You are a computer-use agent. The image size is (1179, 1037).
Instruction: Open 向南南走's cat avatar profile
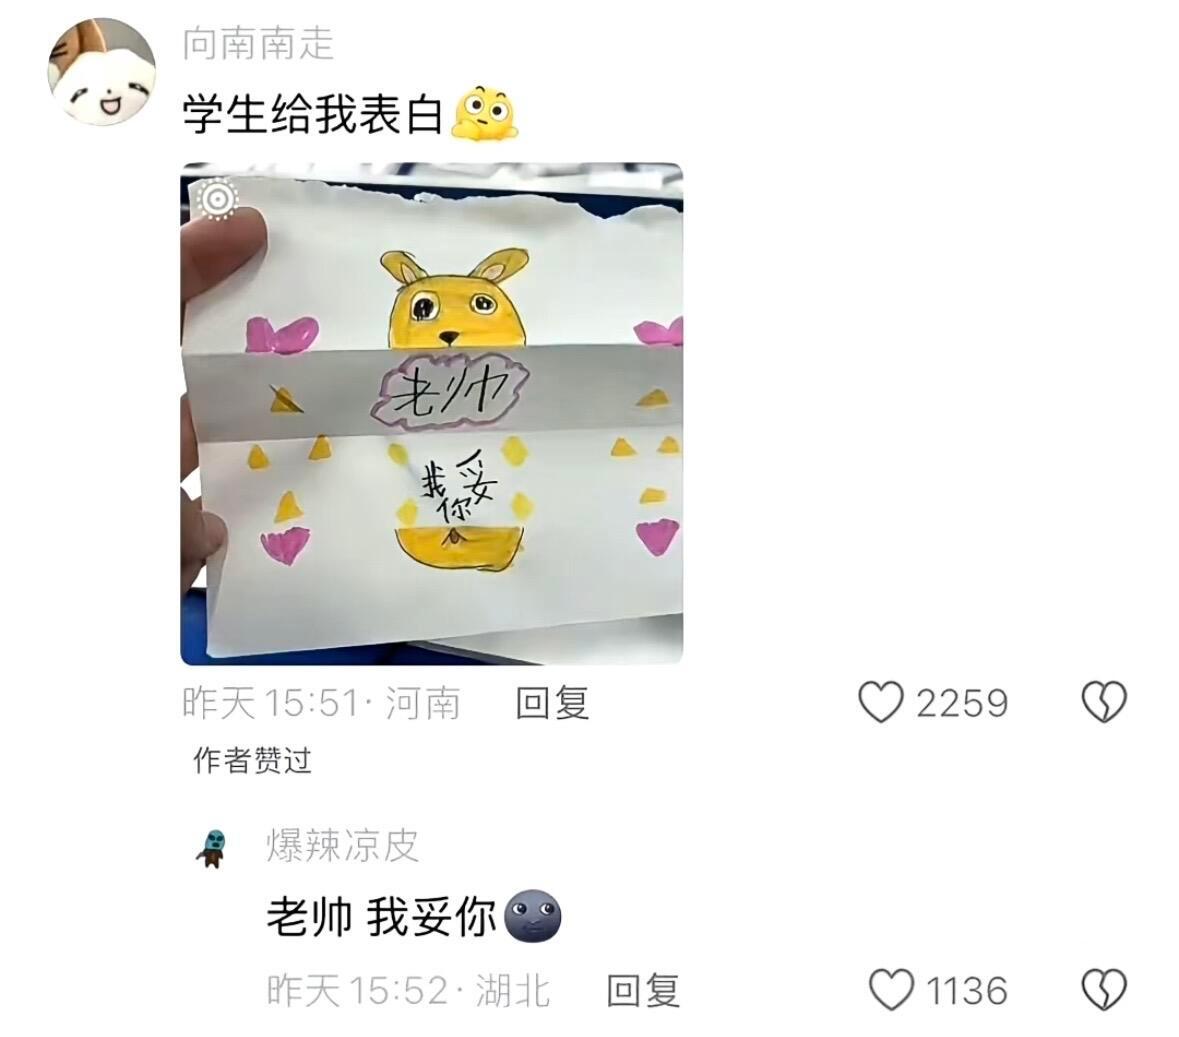pos(102,72)
